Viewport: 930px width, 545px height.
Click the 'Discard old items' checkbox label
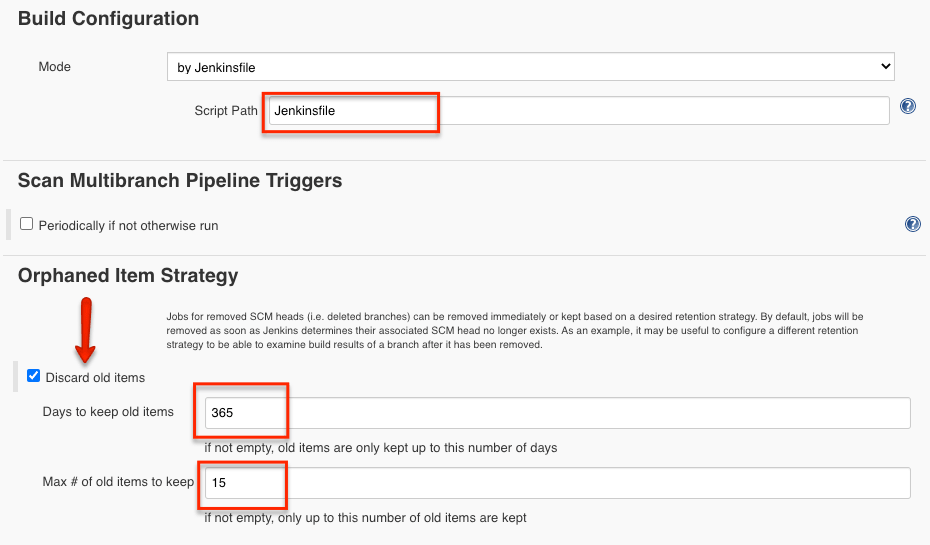[x=95, y=377]
